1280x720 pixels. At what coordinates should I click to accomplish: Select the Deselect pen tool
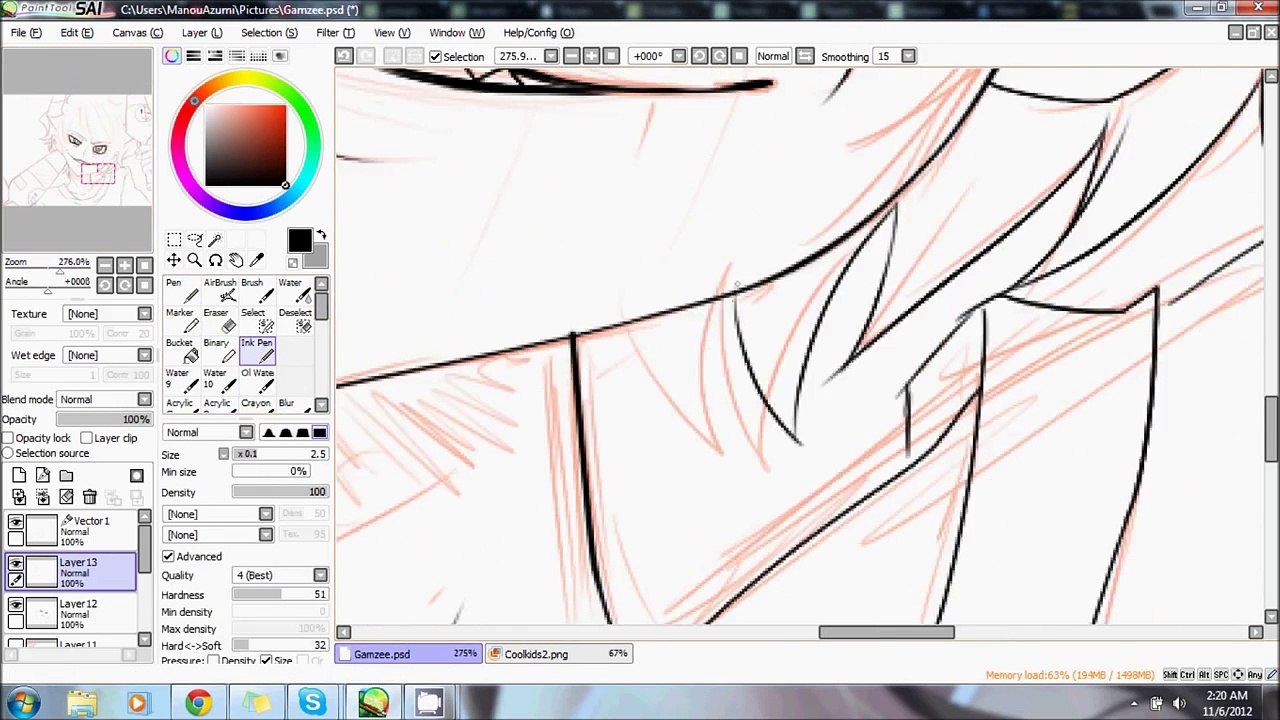point(295,321)
